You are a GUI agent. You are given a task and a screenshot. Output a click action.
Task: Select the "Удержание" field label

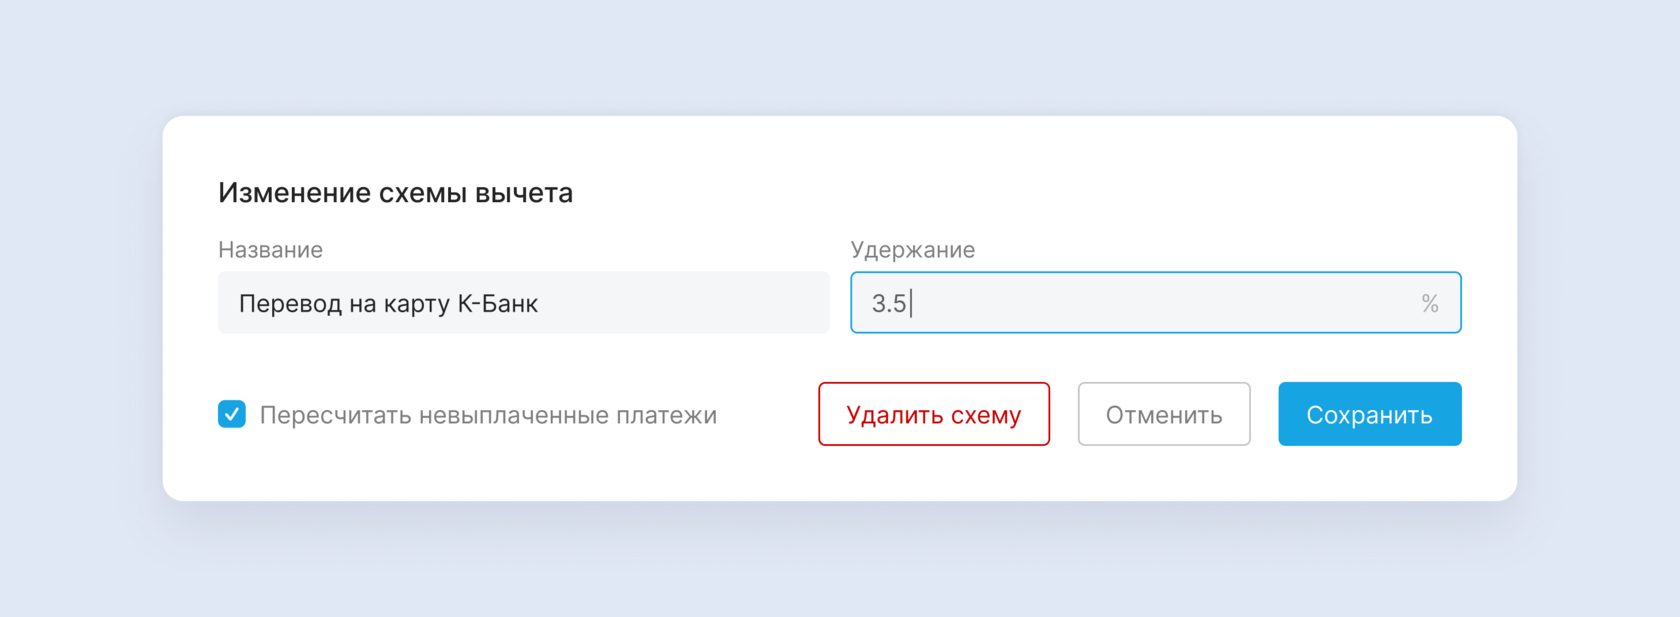912,250
